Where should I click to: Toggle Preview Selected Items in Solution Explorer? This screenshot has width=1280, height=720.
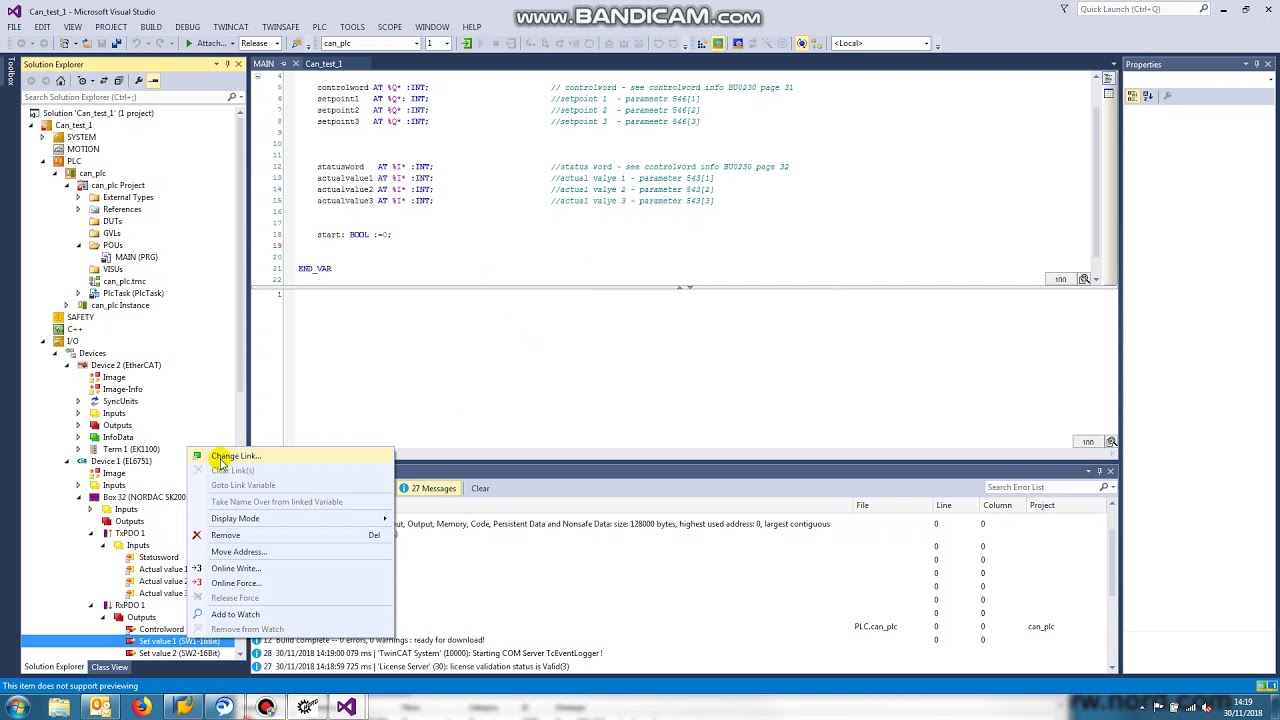(x=154, y=81)
